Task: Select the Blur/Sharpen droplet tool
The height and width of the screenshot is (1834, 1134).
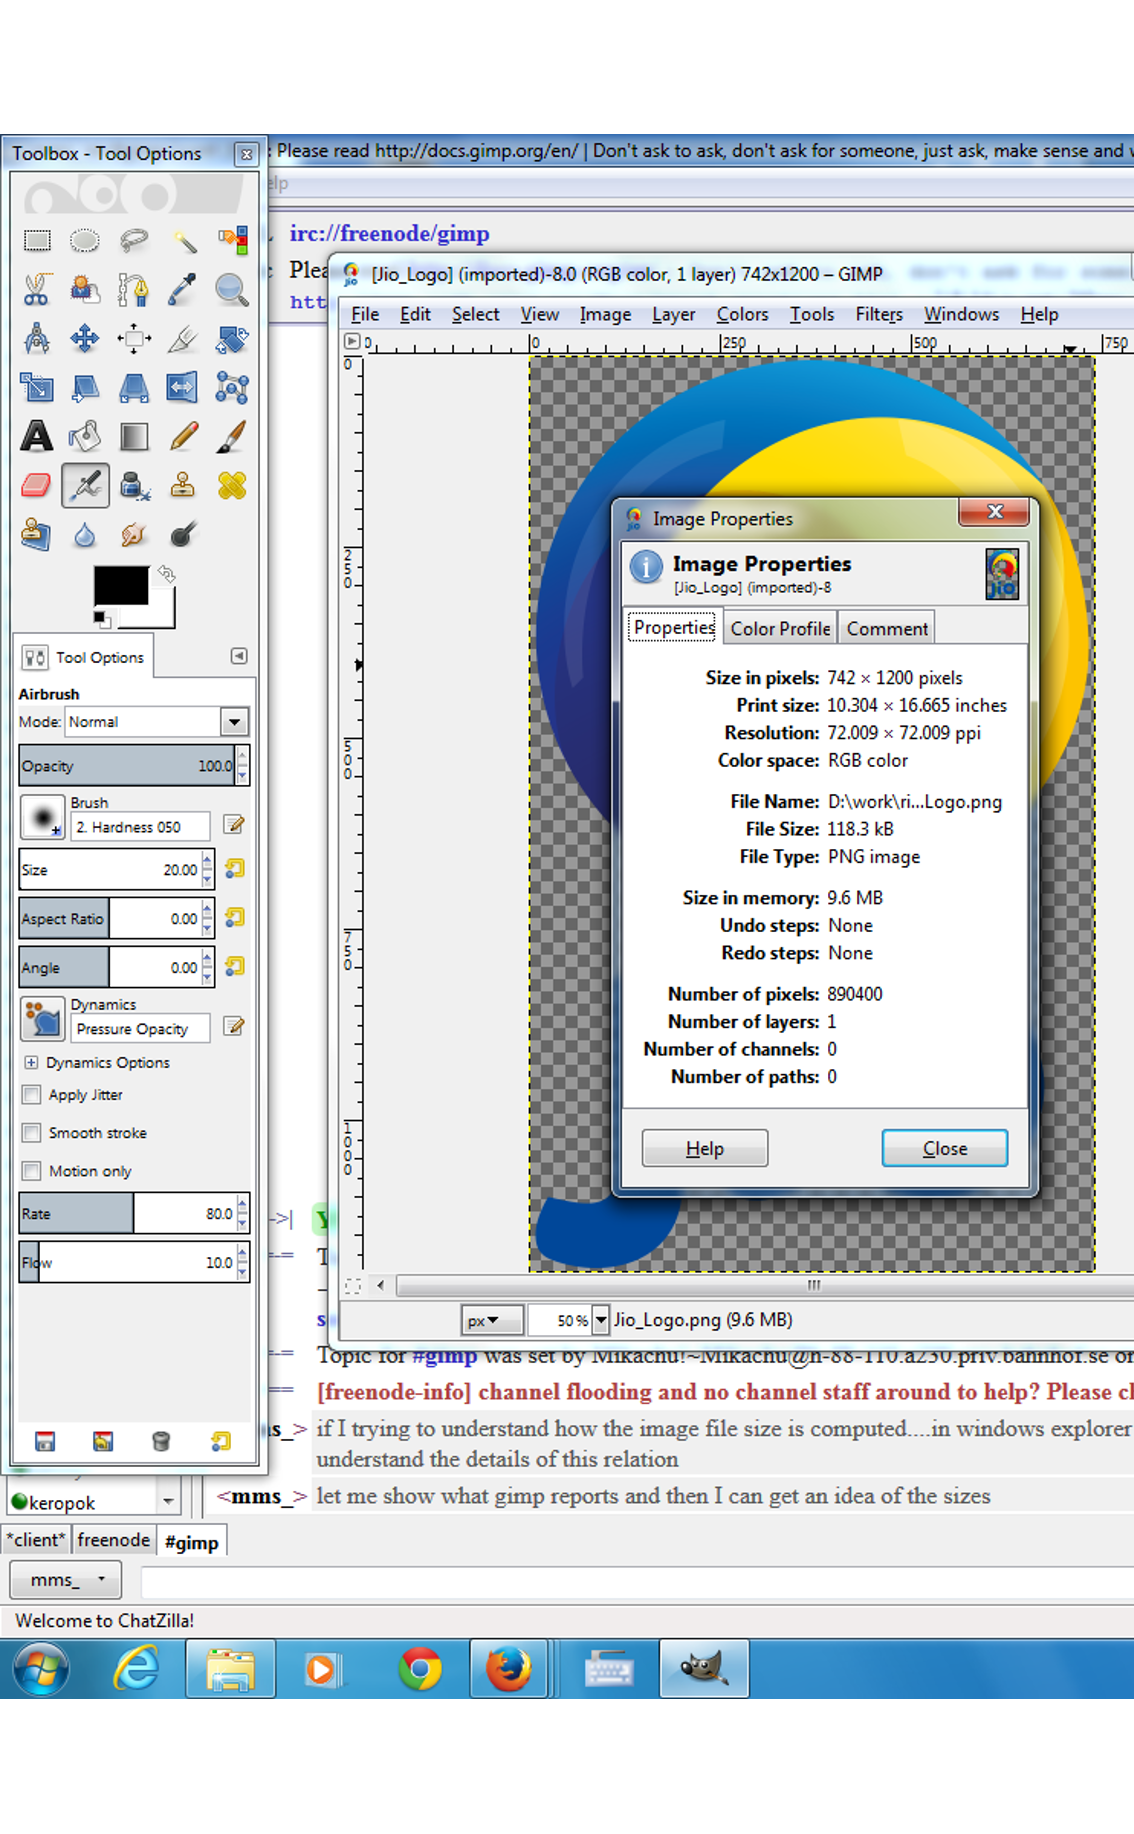Action: (85, 534)
